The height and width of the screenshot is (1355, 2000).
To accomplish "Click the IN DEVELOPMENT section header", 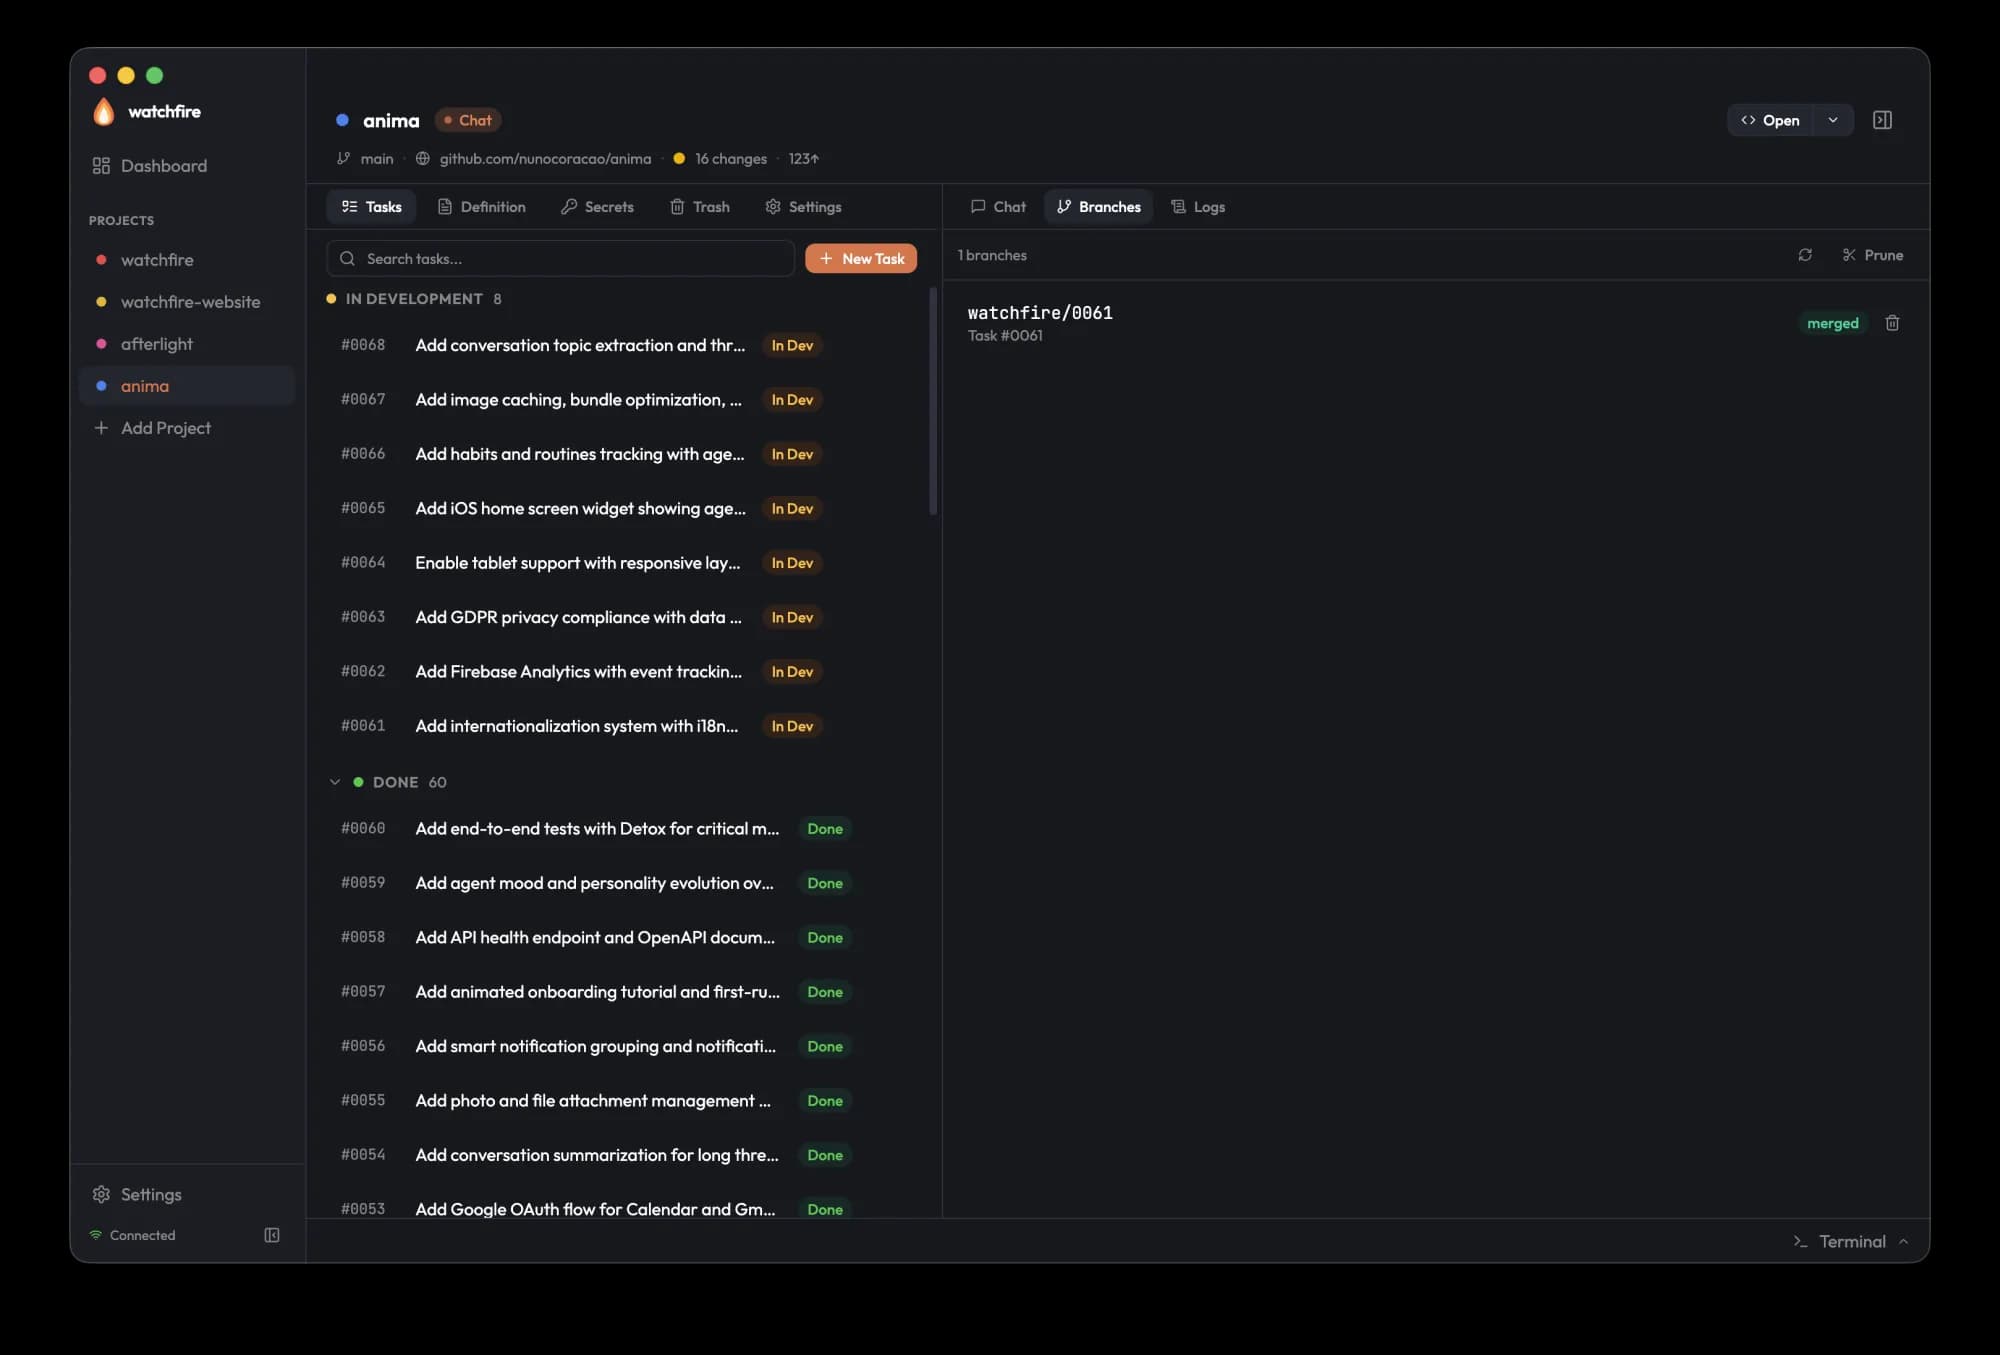I will pyautogui.click(x=414, y=299).
